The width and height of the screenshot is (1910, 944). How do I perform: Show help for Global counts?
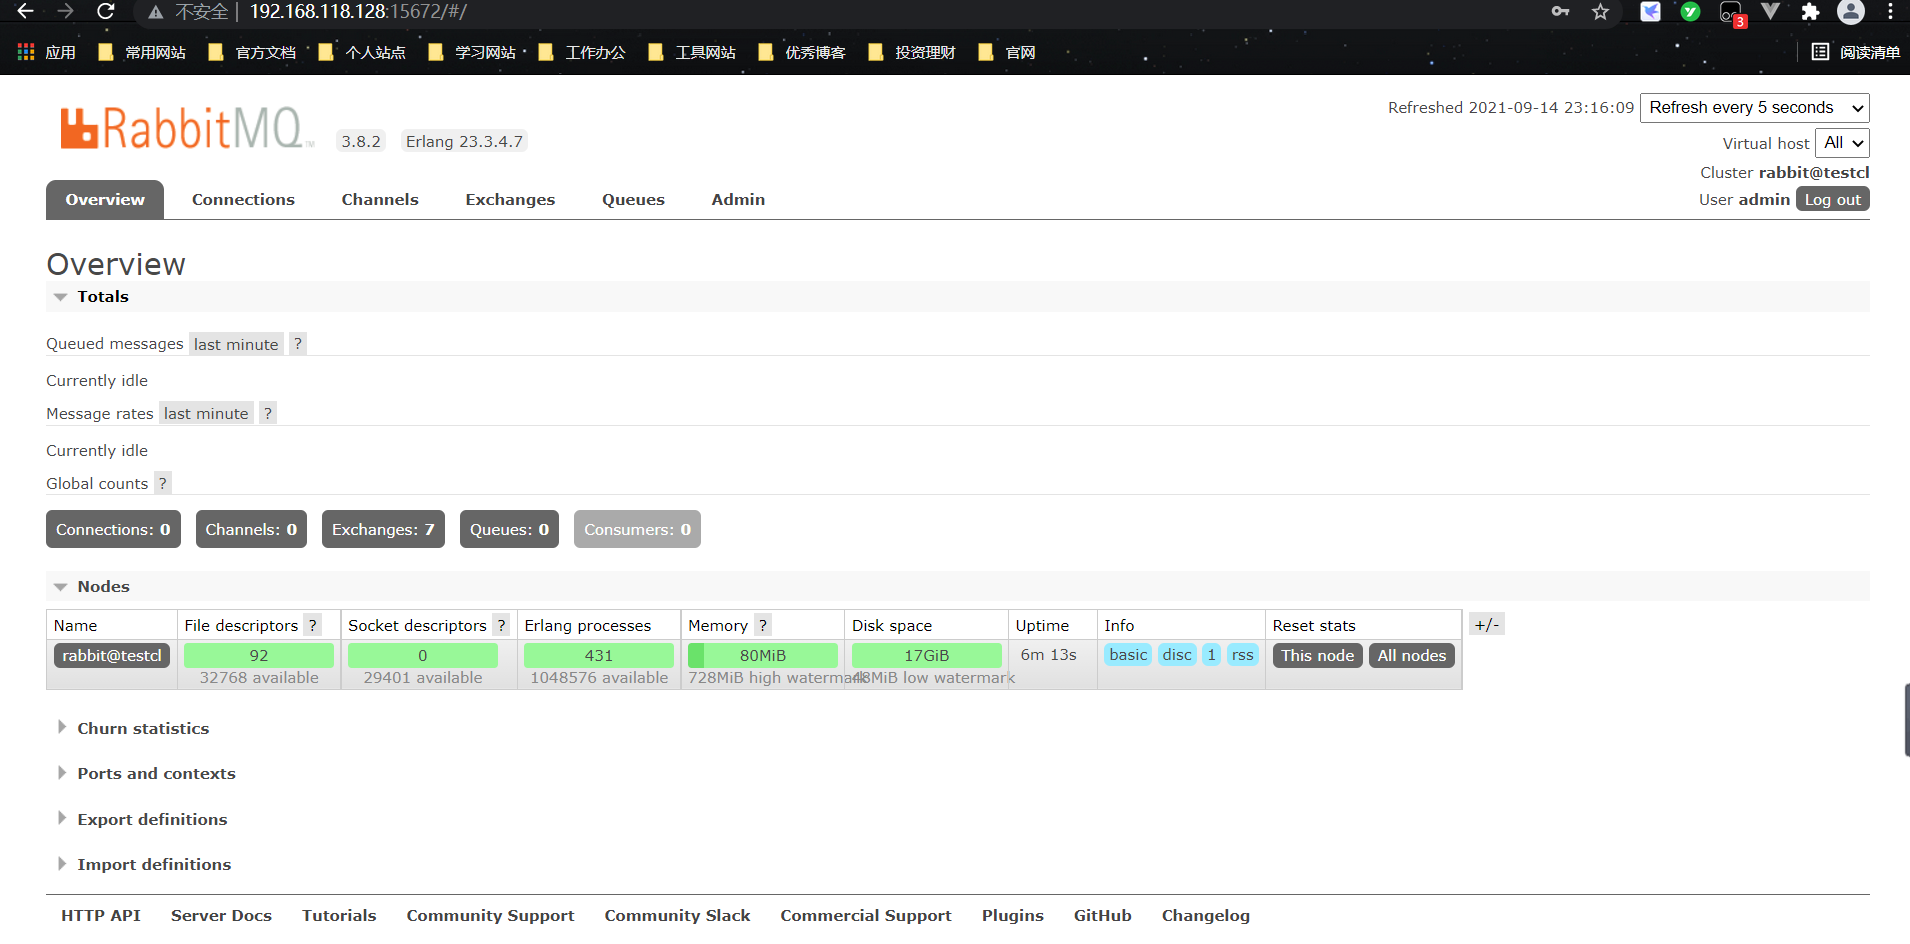tap(163, 483)
